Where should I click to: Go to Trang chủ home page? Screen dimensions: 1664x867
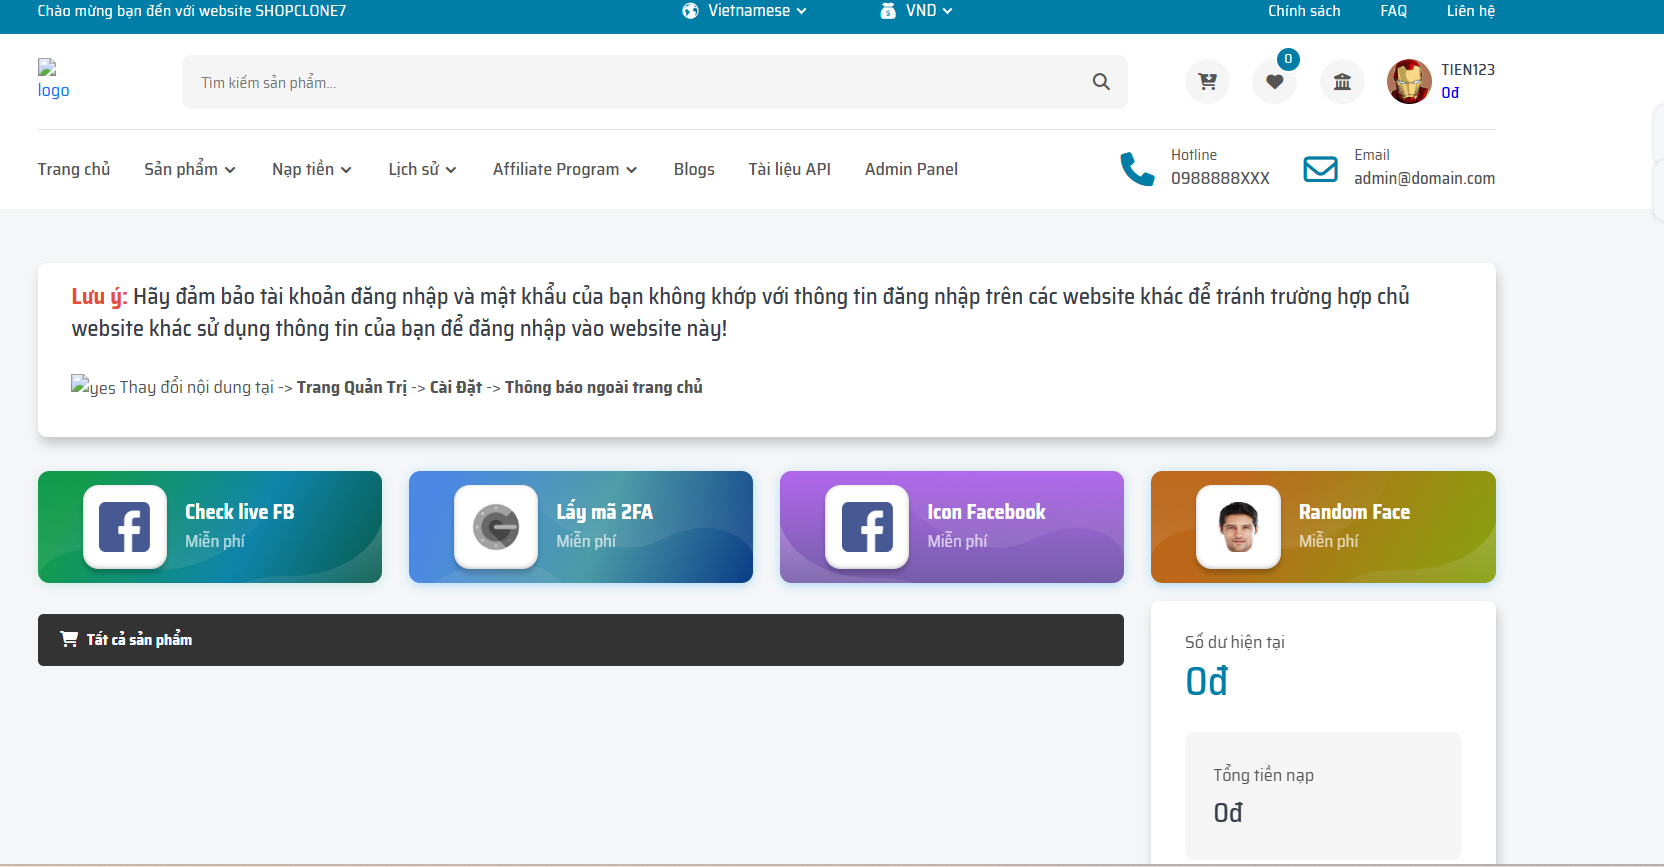(74, 169)
